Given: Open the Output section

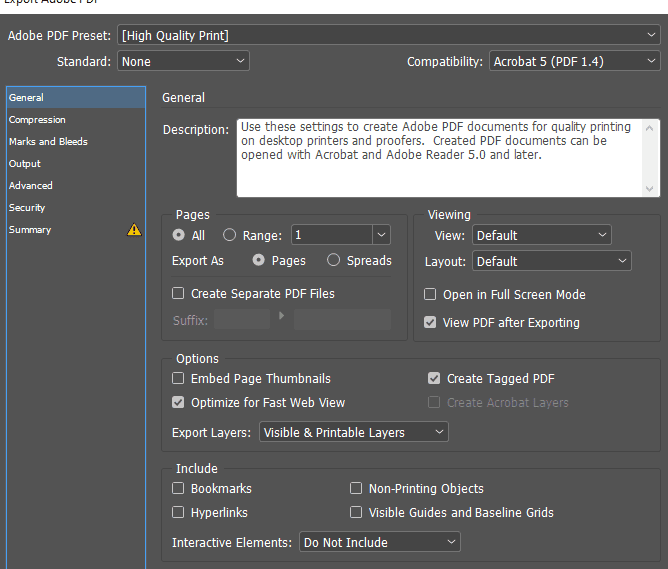Looking at the screenshot, I should tap(25, 164).
